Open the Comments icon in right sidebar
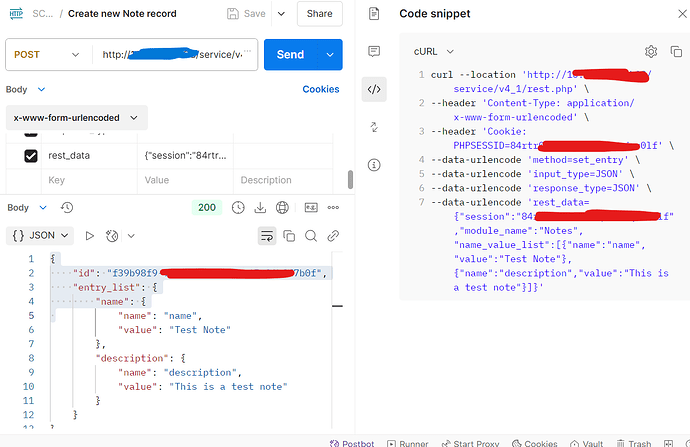Screen dimensions: 690x447 coord(374,51)
